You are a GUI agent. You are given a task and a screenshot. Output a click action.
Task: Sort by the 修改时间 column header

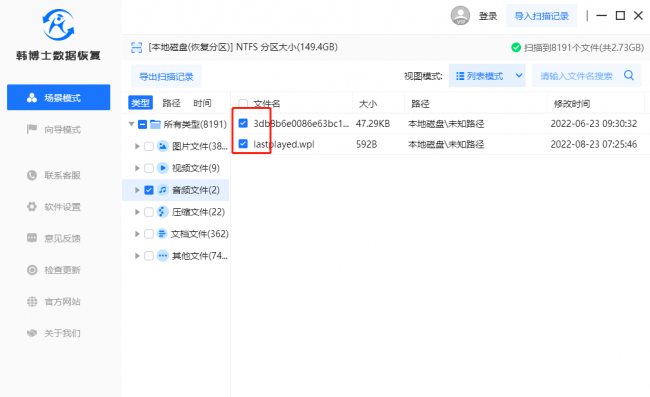[572, 104]
